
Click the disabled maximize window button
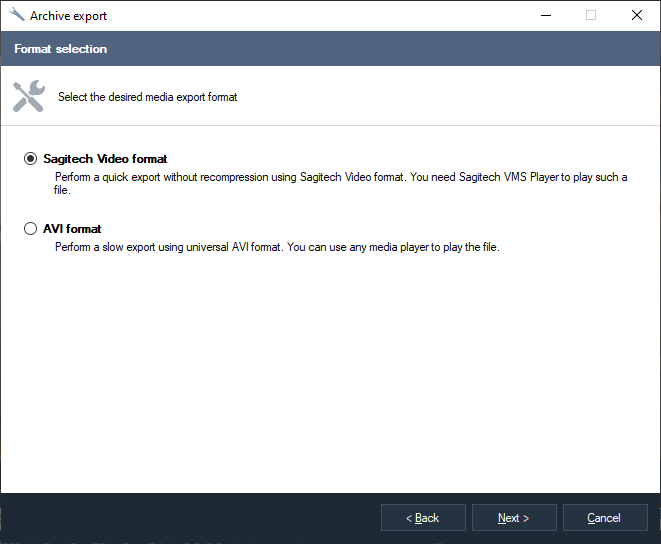point(591,16)
